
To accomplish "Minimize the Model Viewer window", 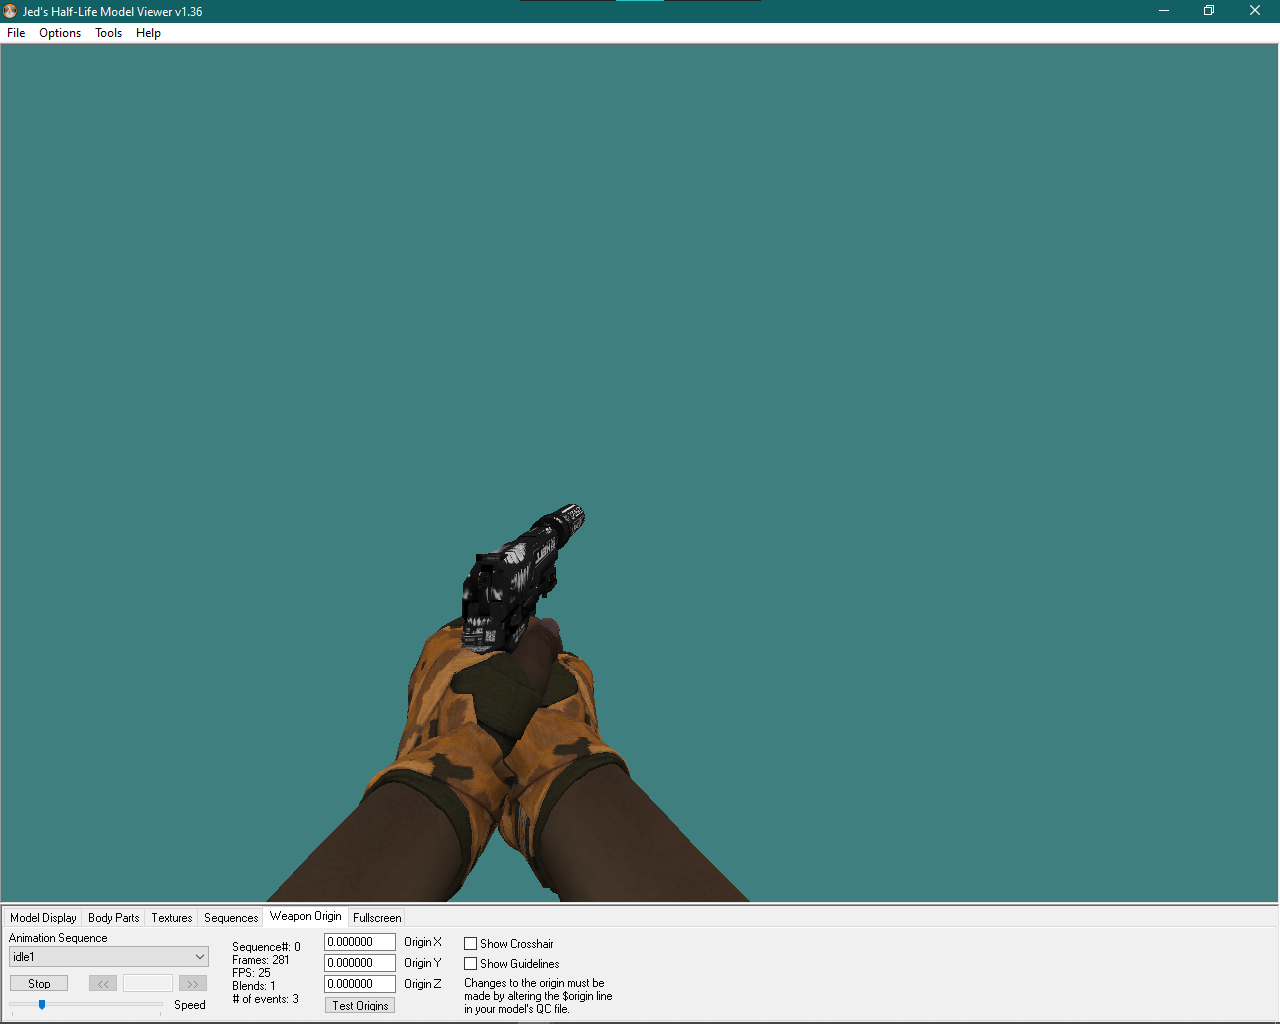I will click(1164, 11).
